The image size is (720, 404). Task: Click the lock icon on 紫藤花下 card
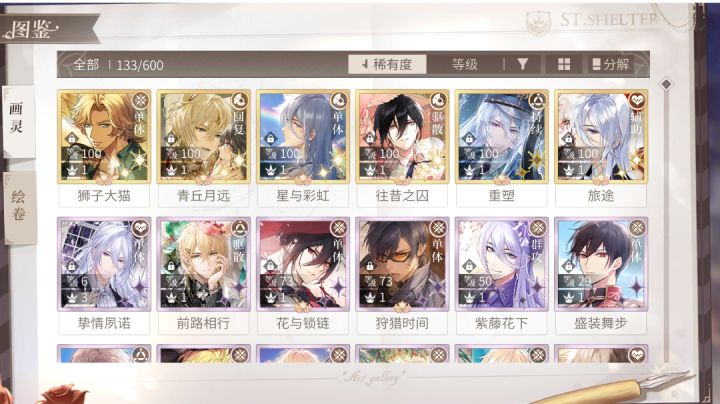click(469, 265)
